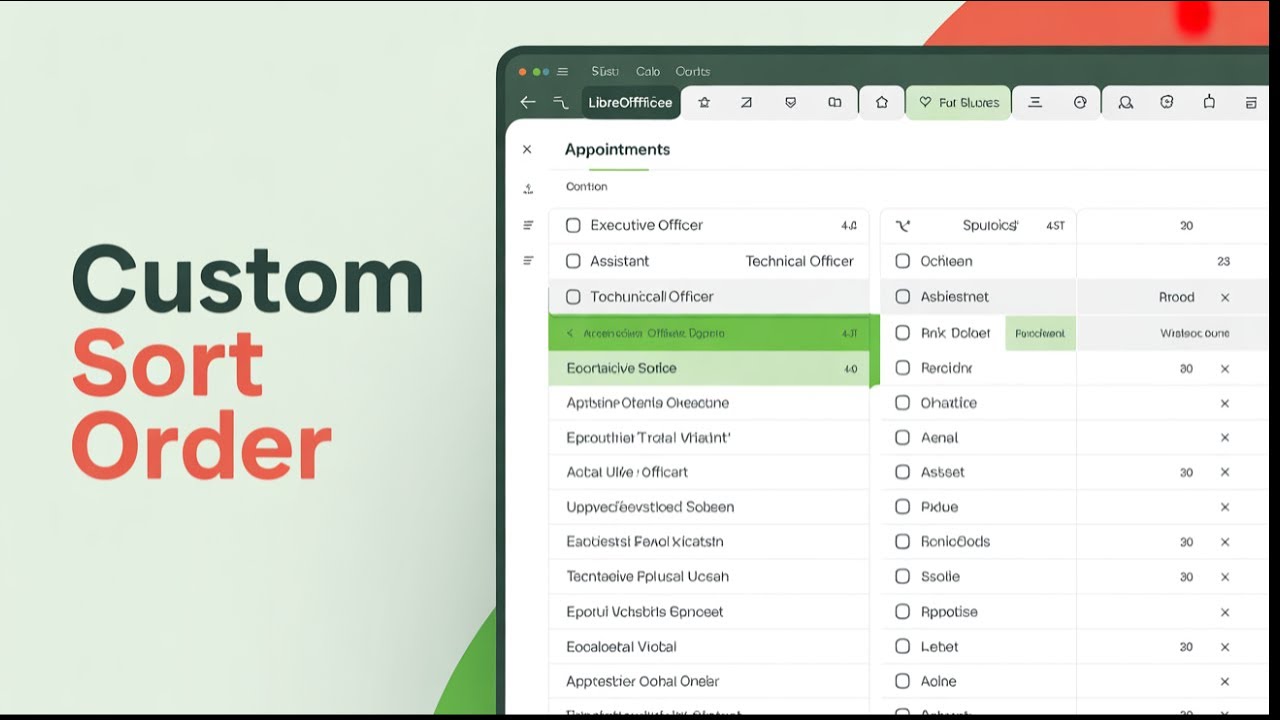The width and height of the screenshot is (1280, 720).
Task: Select the Appointments tab heading
Action: click(x=617, y=149)
